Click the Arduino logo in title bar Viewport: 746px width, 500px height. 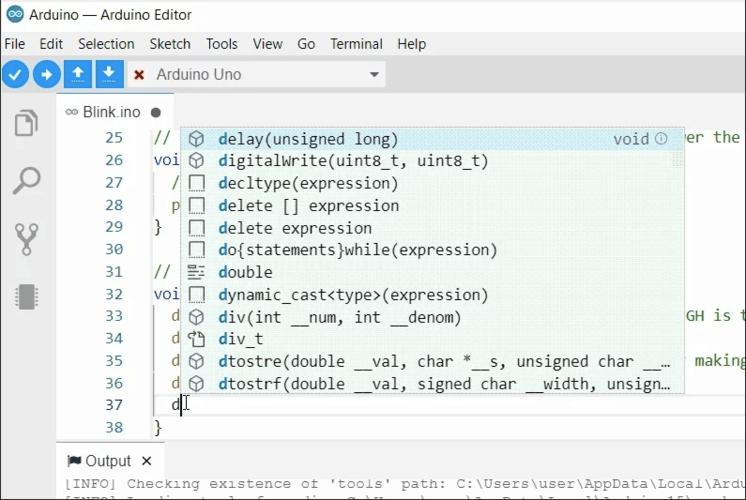pyautogui.click(x=15, y=14)
